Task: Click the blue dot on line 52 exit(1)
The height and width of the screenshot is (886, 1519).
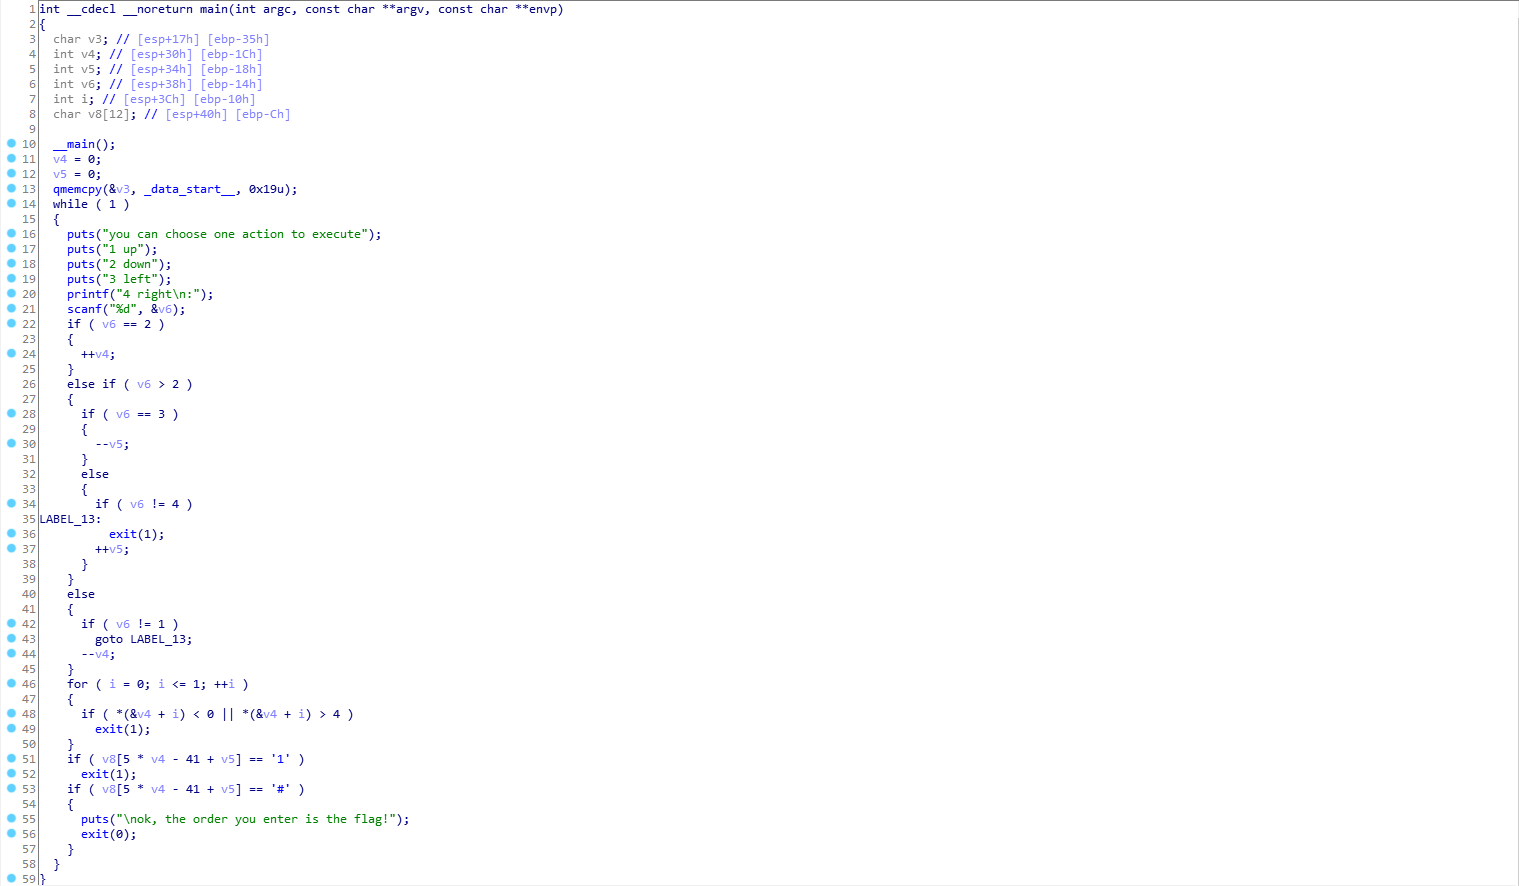Action: pyautogui.click(x=11, y=773)
